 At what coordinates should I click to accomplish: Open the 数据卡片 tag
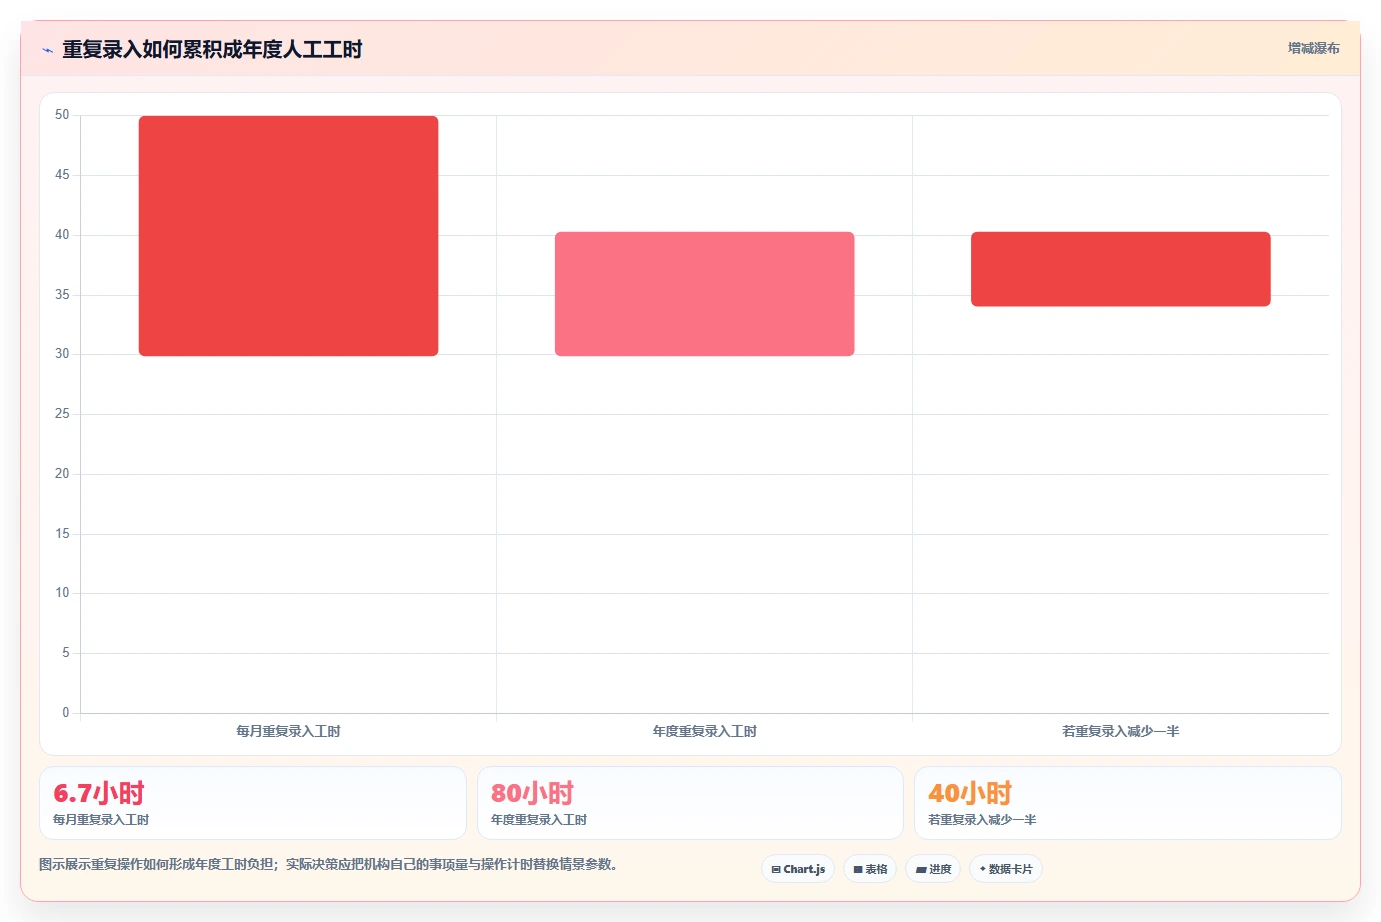pos(1006,869)
